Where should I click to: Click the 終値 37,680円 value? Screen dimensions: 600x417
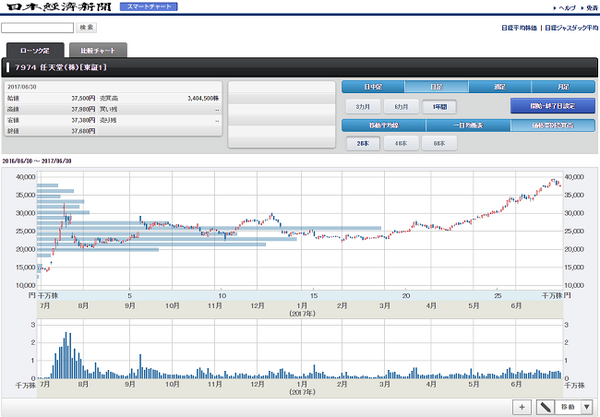pyautogui.click(x=83, y=131)
